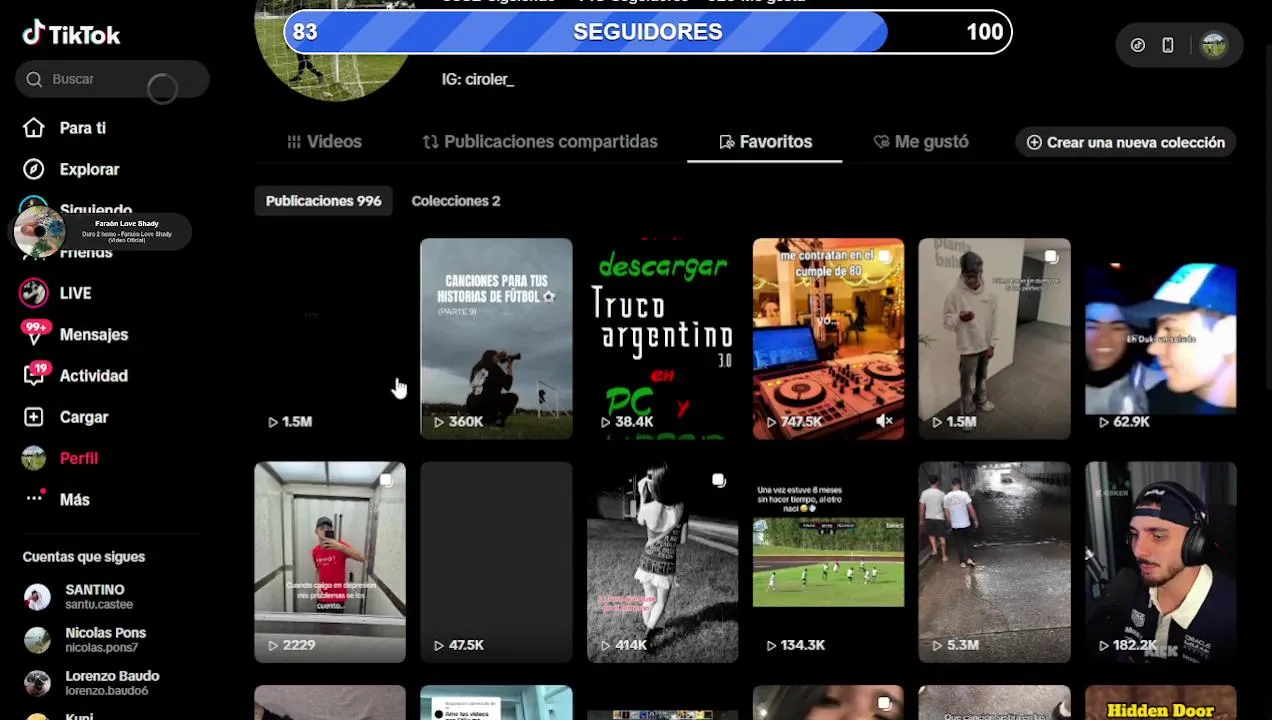The width and height of the screenshot is (1272, 720).
Task: Open the streamer video with 182.2K
Action: (x=1160, y=562)
